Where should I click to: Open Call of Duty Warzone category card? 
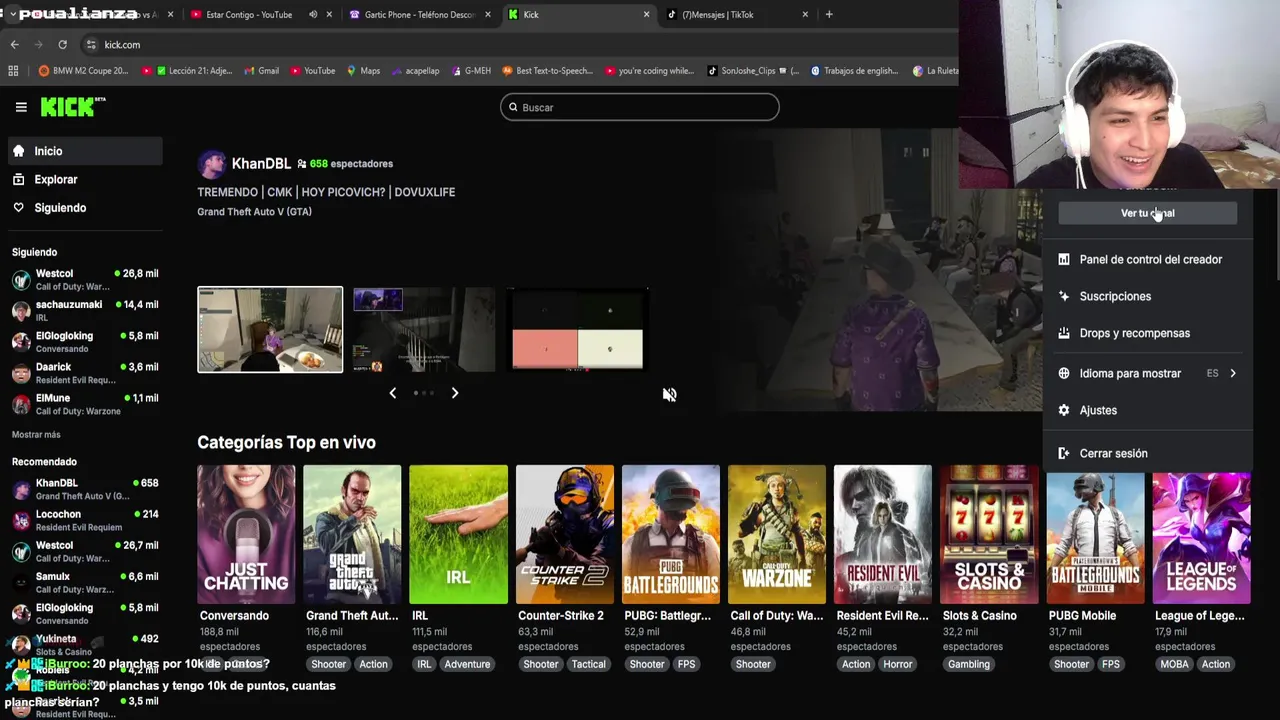(x=777, y=534)
